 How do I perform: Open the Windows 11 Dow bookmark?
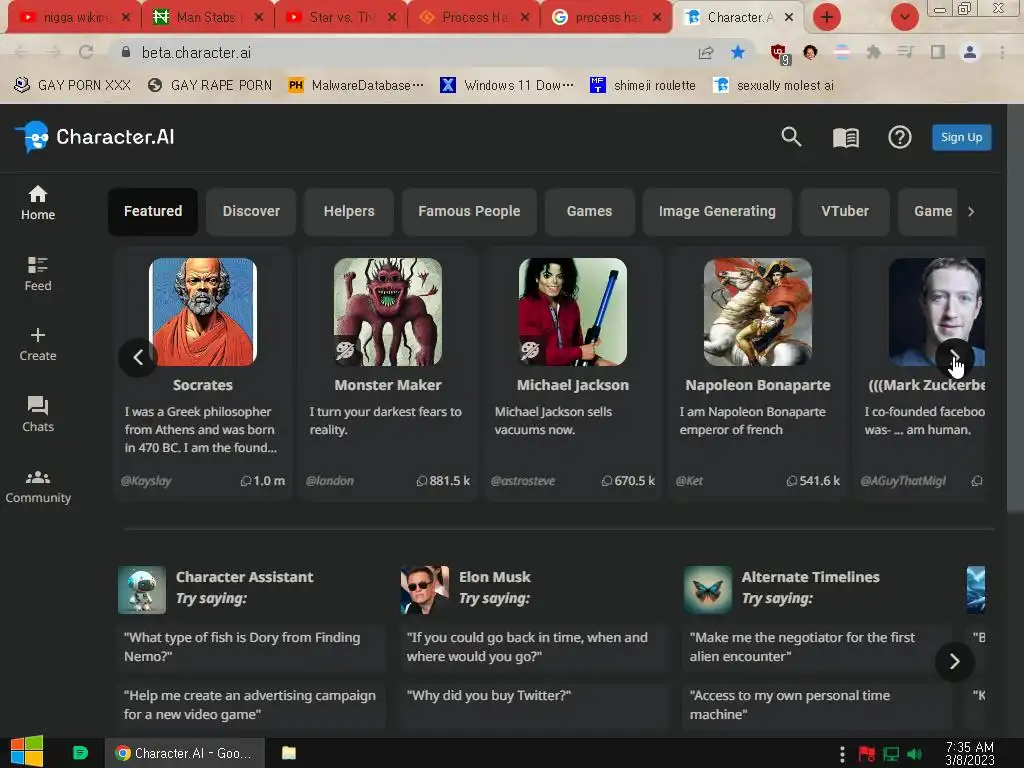click(507, 85)
